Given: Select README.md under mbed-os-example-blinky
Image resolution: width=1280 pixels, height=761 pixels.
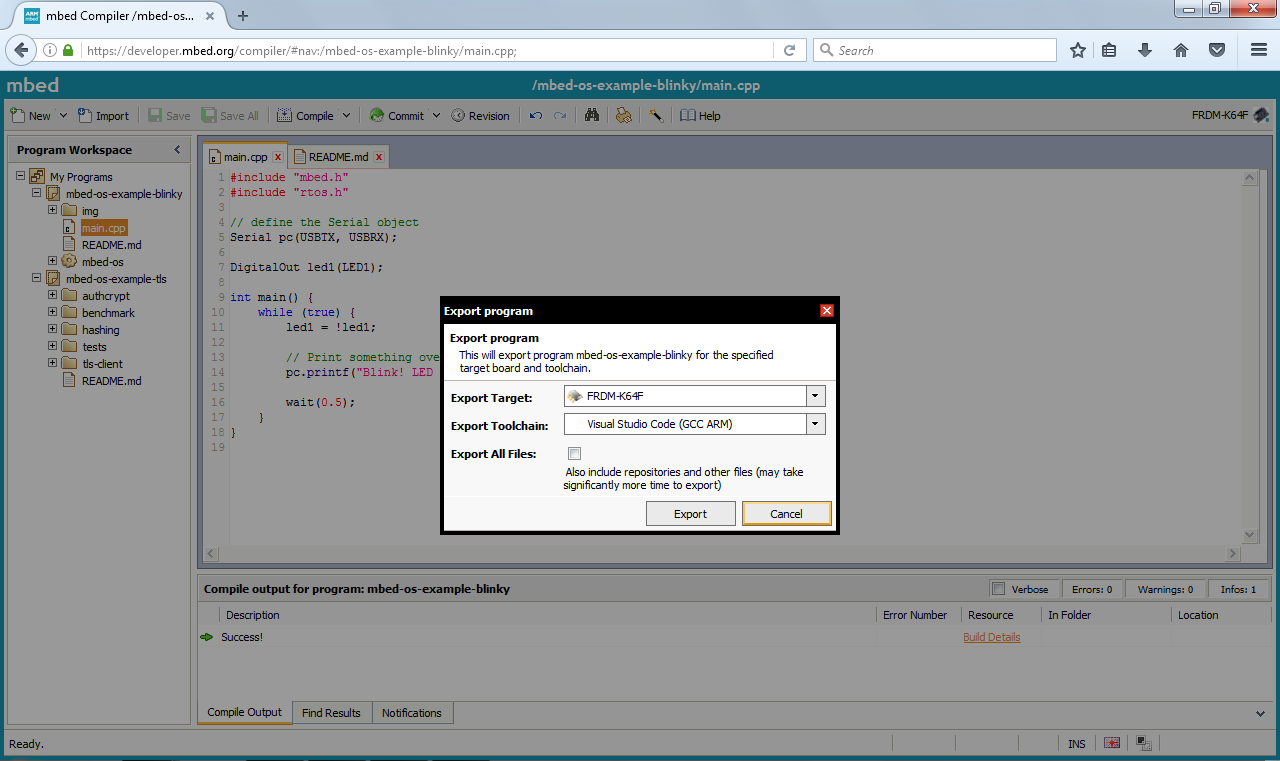Looking at the screenshot, I should 111,244.
